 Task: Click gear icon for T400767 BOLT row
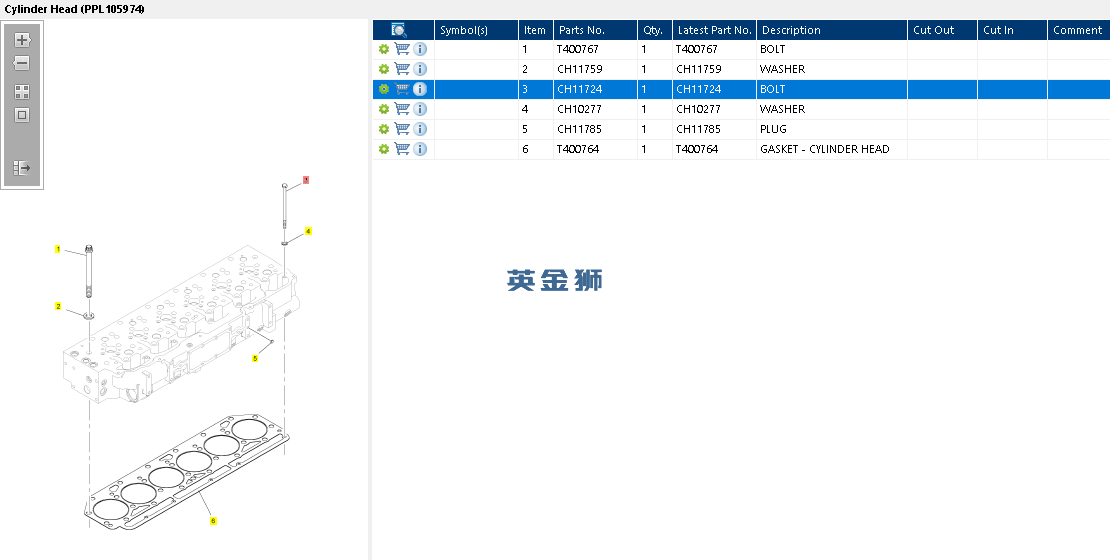tap(384, 49)
